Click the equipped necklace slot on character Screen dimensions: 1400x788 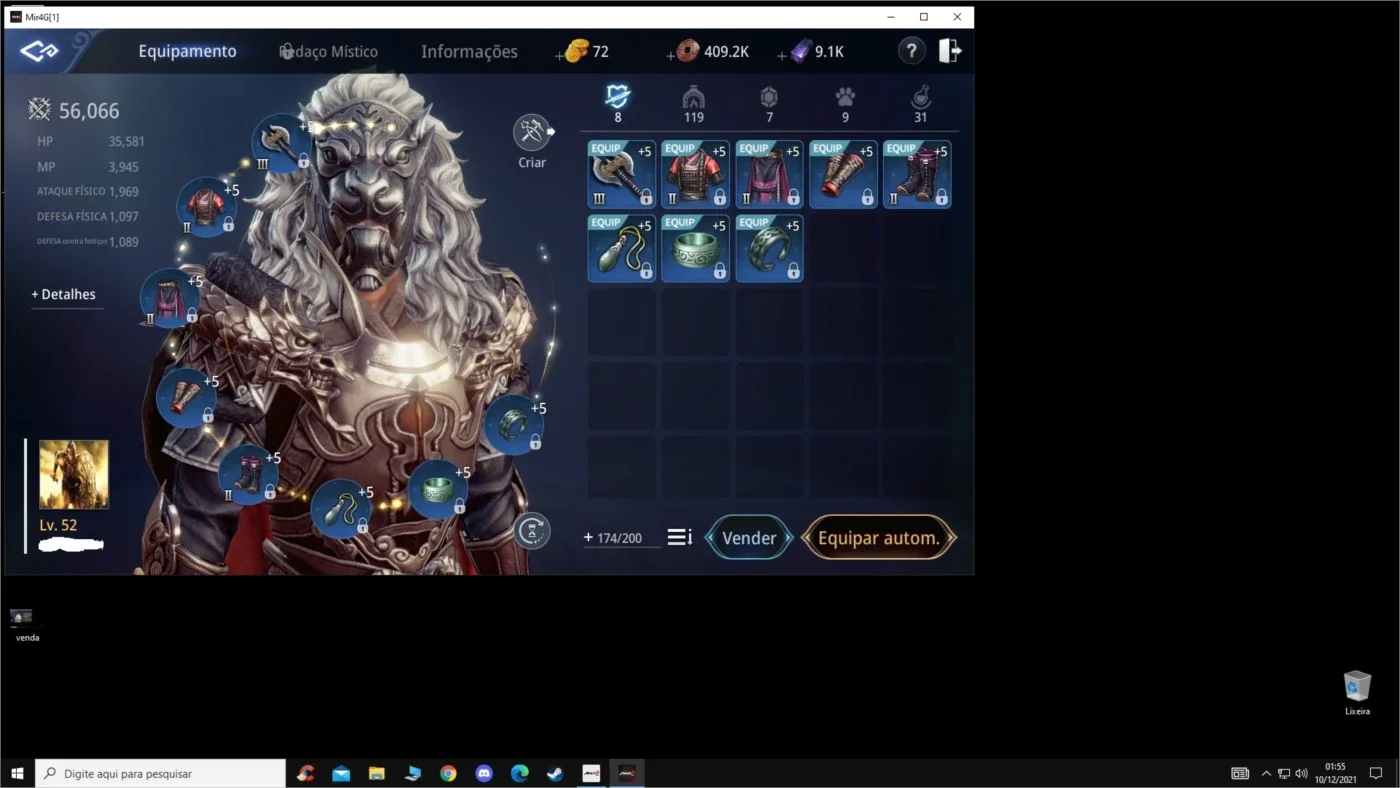point(341,509)
